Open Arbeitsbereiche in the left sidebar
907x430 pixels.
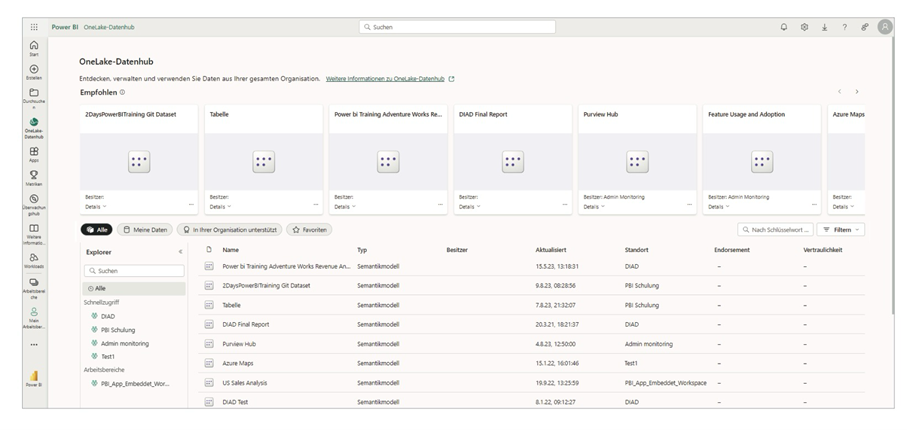[34, 288]
